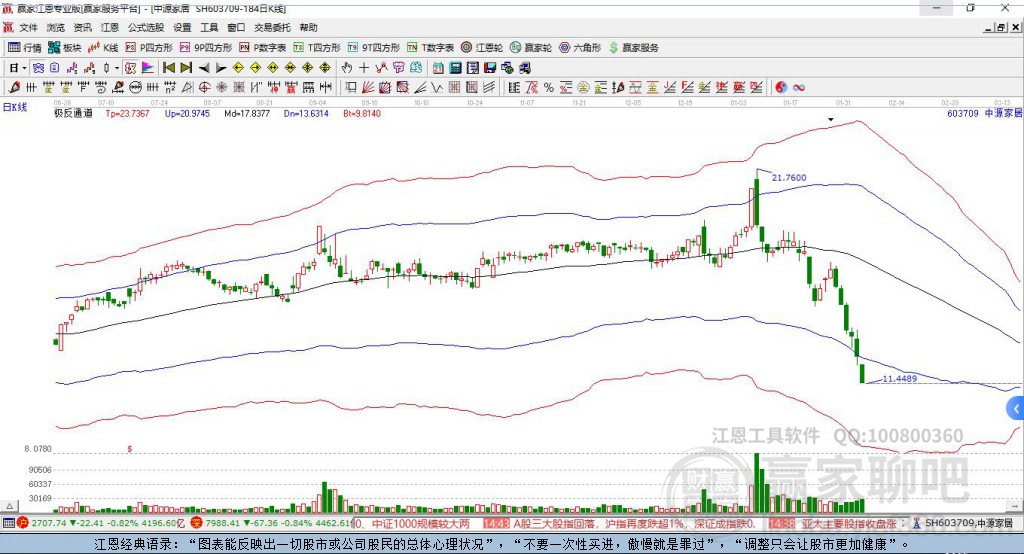Click the Up=20.9745 indicator value

(x=187, y=114)
